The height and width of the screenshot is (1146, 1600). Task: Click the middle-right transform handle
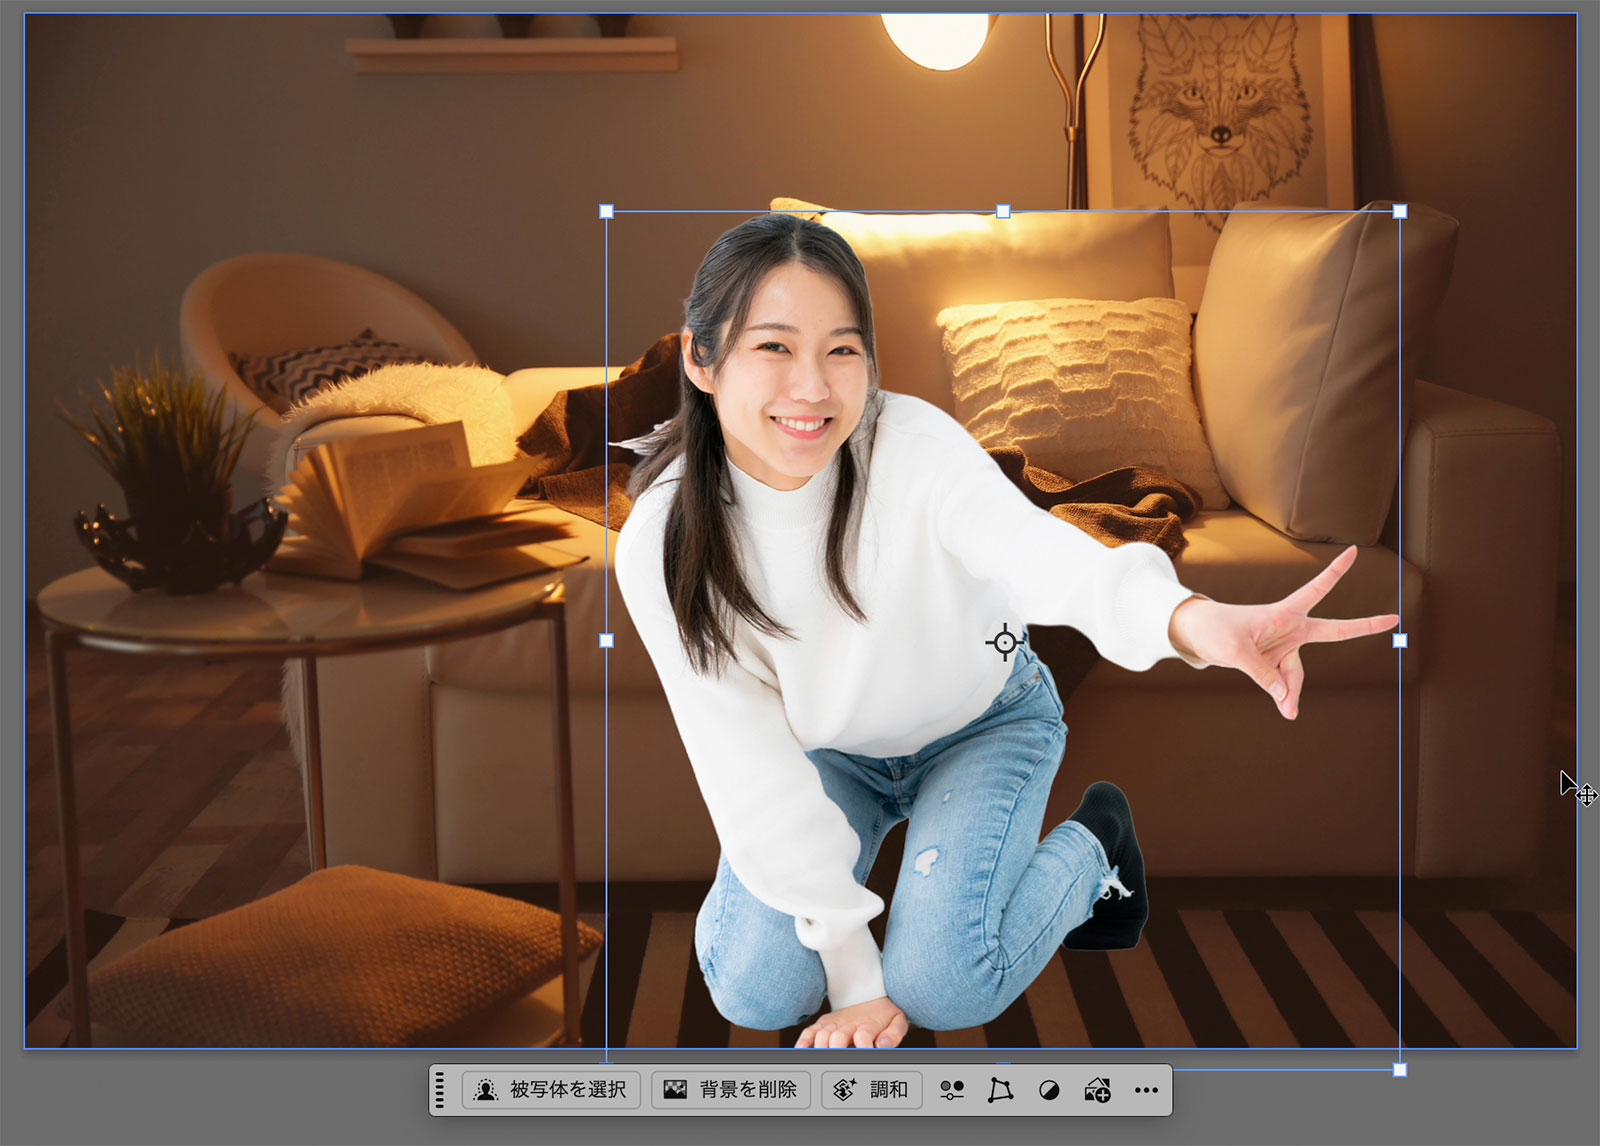pos(1400,640)
